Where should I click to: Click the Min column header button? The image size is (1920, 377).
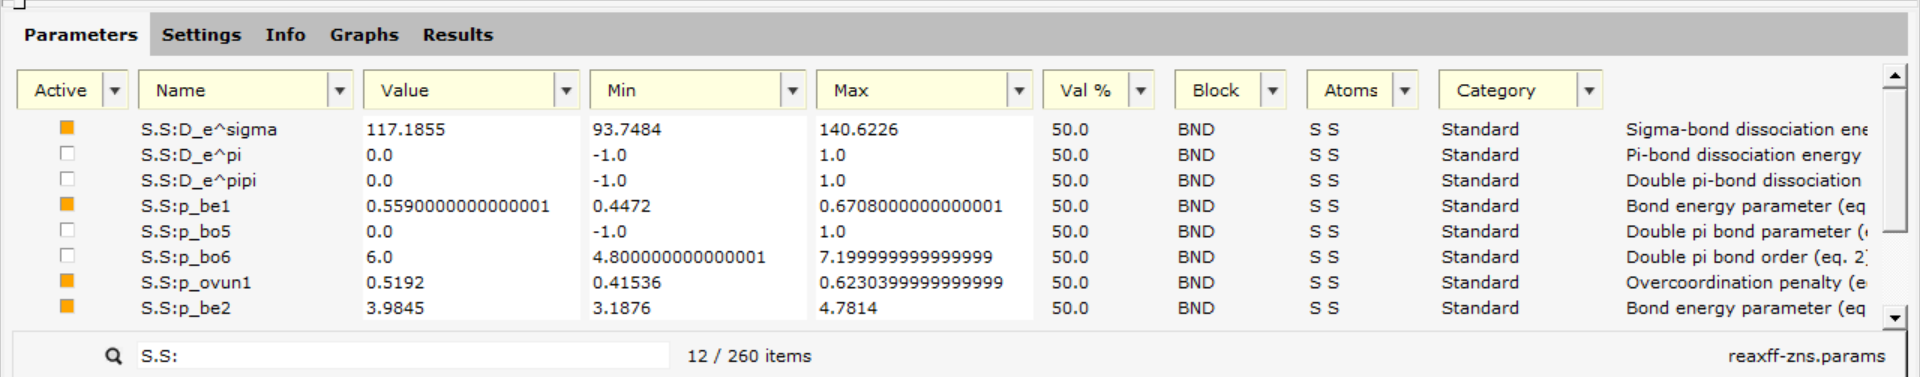685,90
